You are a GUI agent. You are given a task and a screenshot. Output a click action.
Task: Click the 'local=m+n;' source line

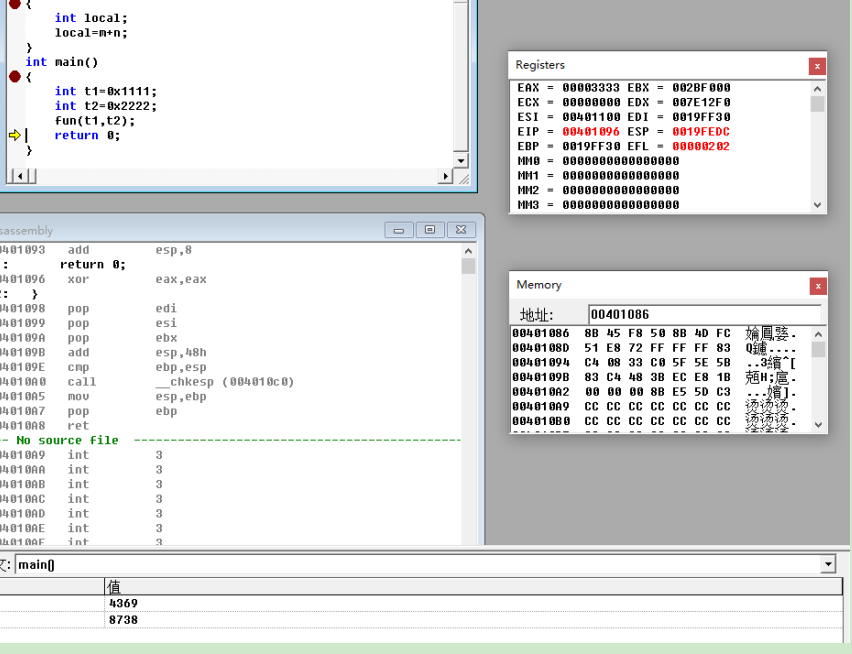(x=91, y=33)
